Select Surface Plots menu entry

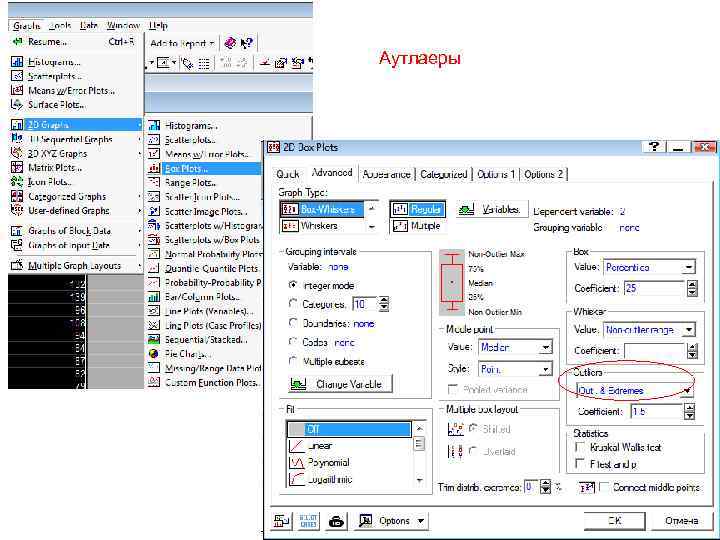coord(56,105)
